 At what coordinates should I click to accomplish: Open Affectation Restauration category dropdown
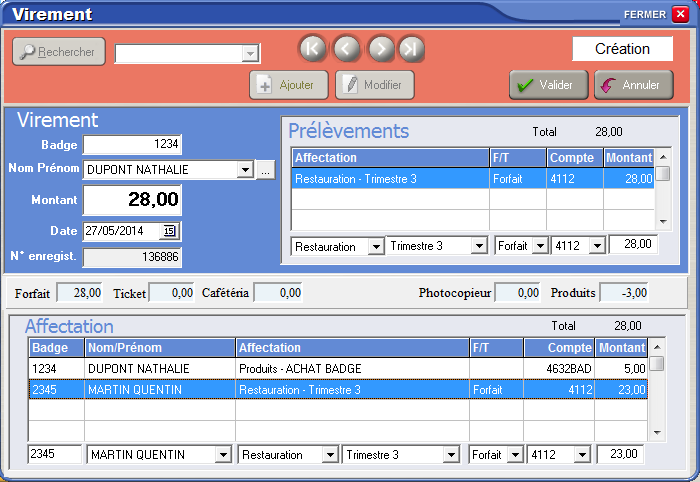[330, 455]
